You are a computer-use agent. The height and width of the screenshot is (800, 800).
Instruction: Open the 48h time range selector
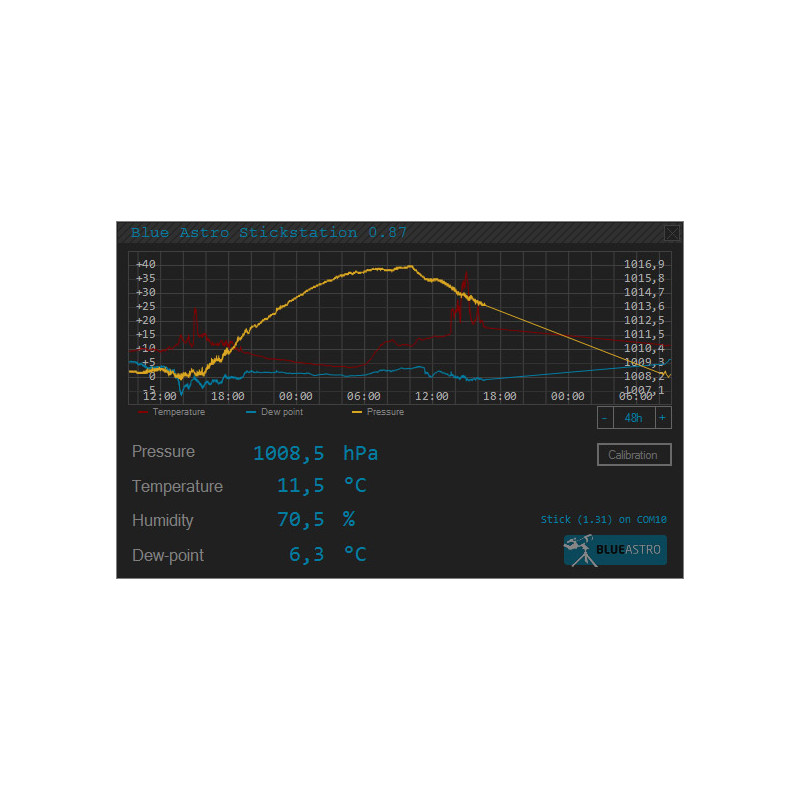click(632, 417)
